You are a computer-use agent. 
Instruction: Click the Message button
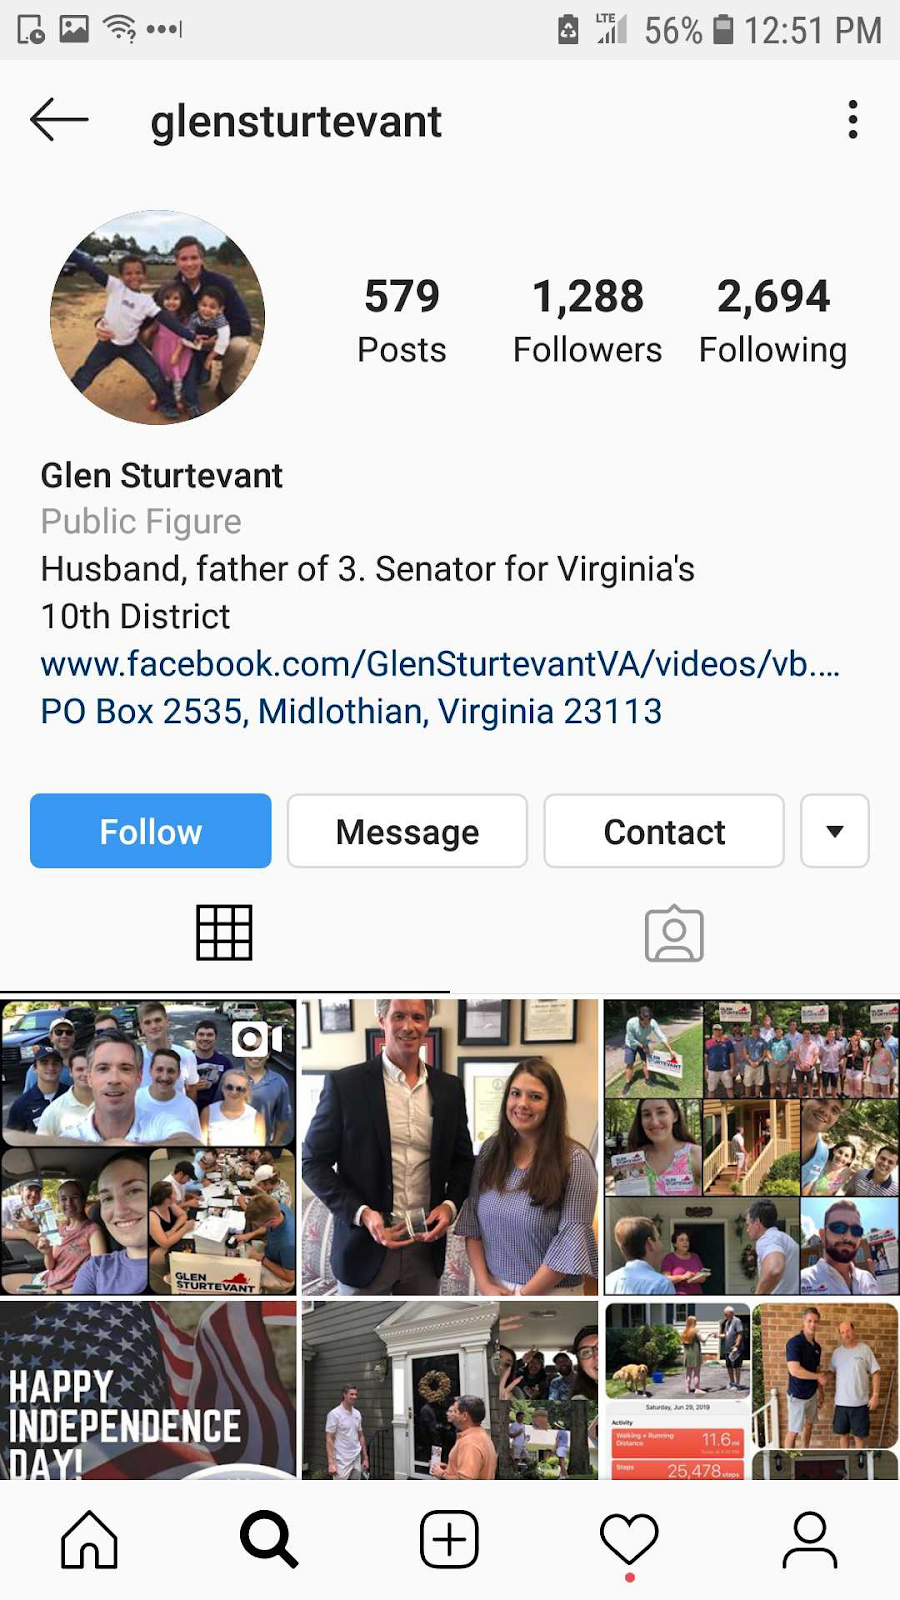(407, 831)
